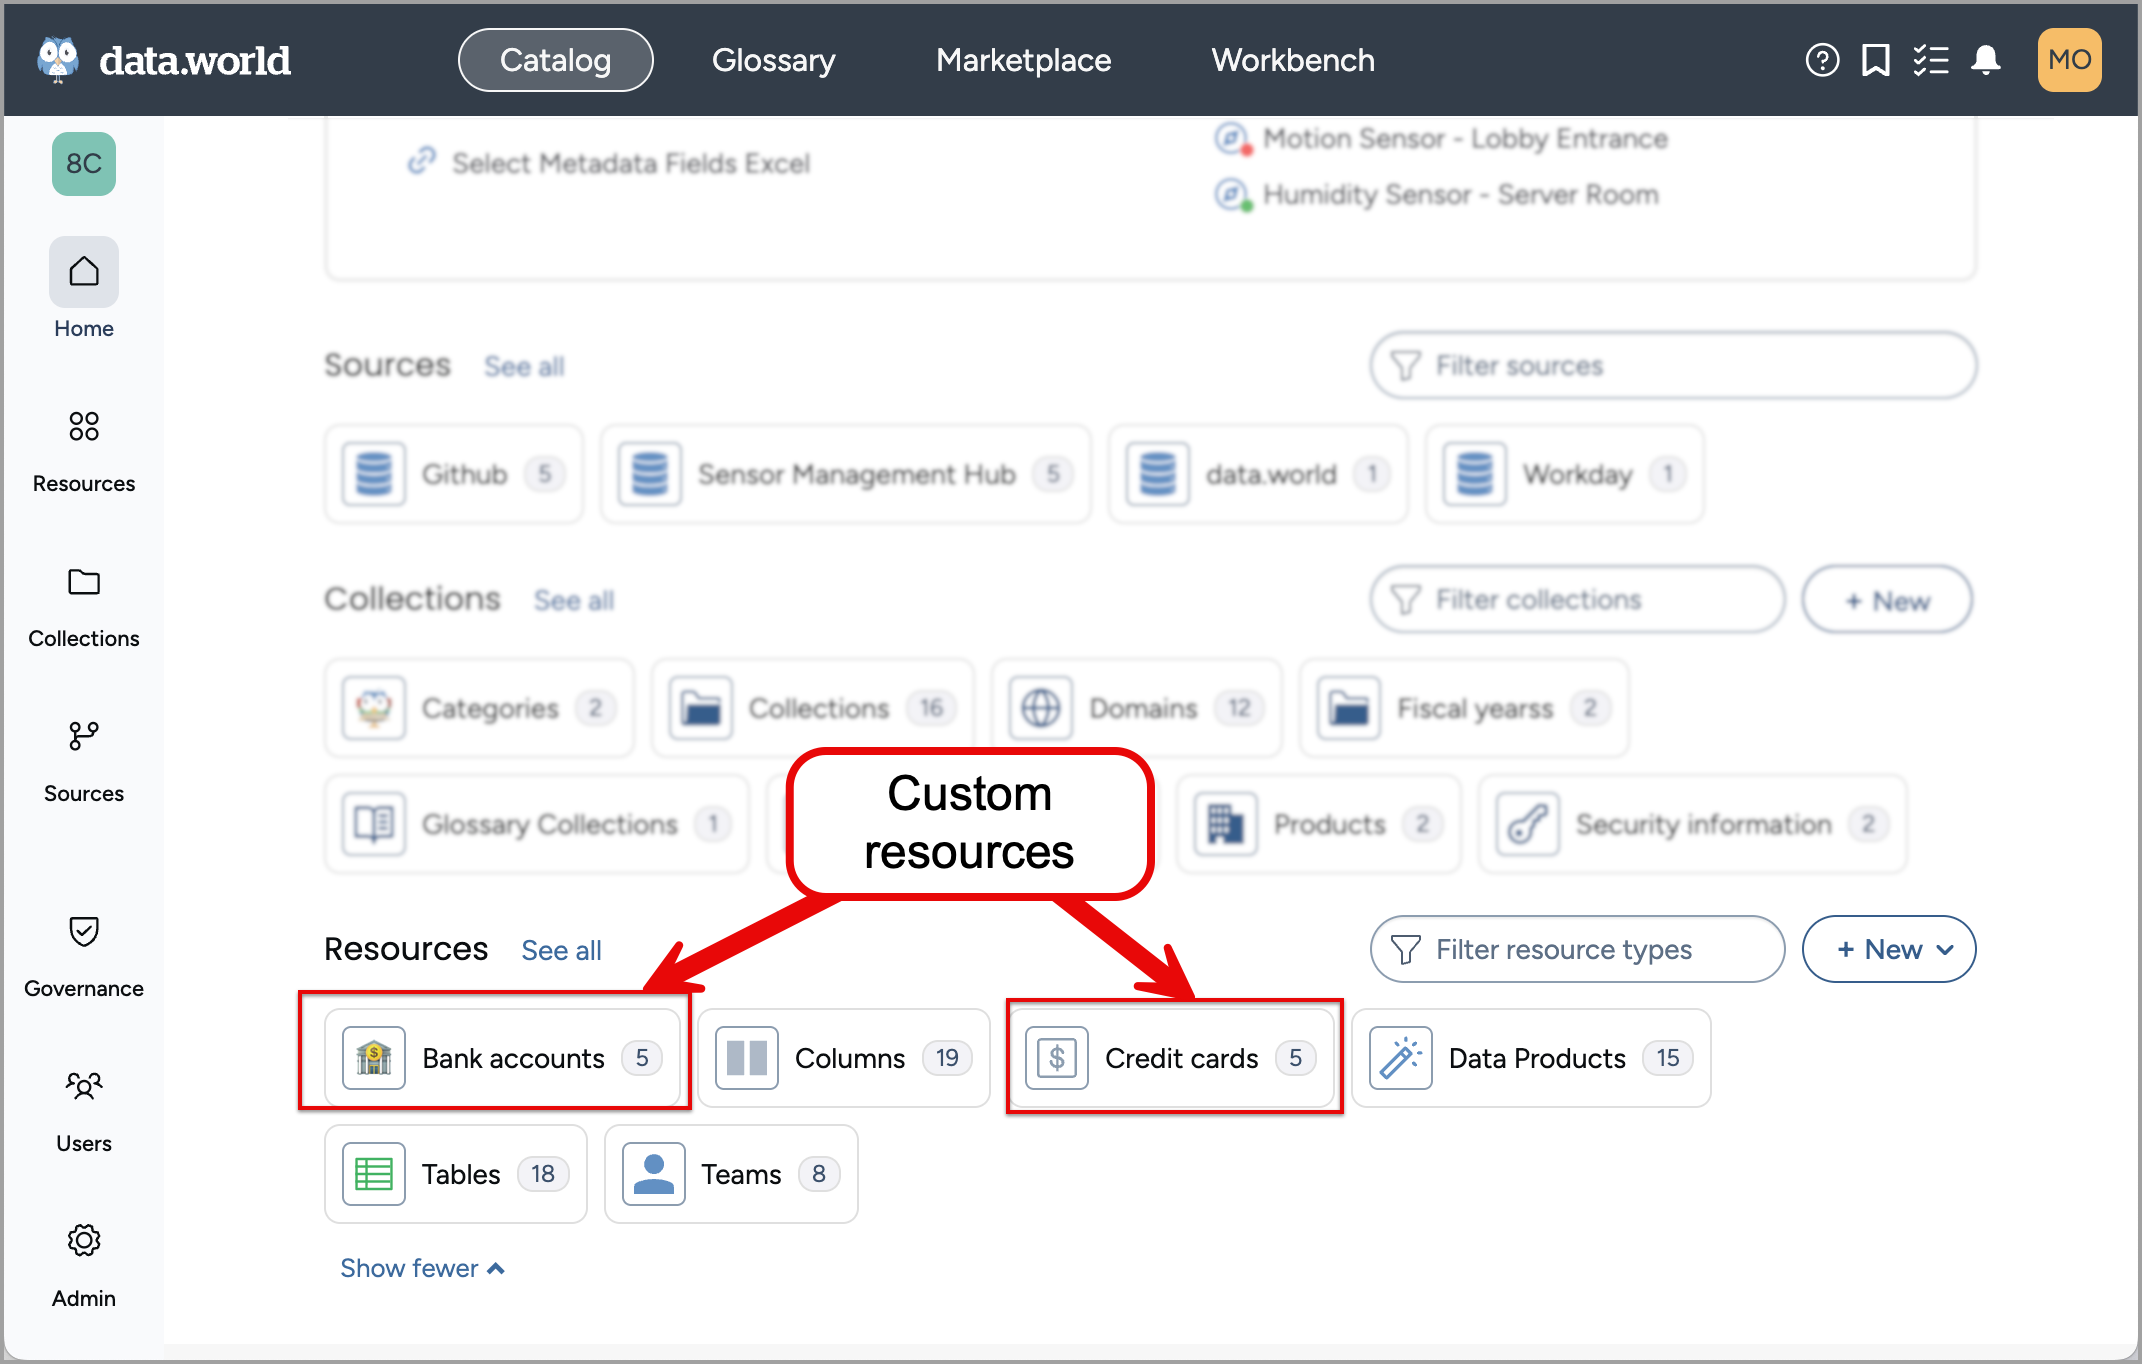The width and height of the screenshot is (2142, 1364).
Task: Click See all next to Sources
Action: (x=523, y=366)
